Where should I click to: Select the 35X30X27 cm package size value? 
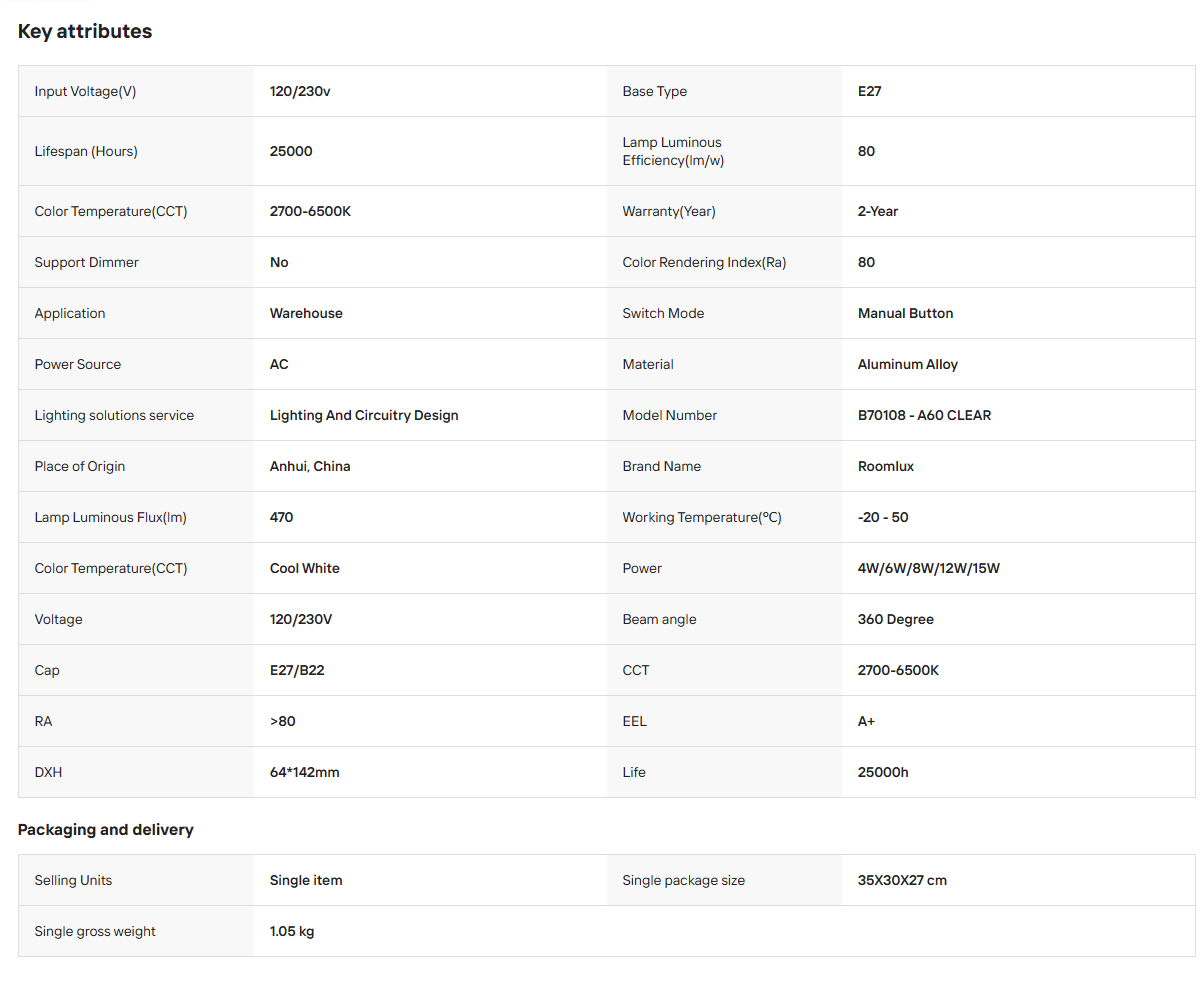pos(902,880)
